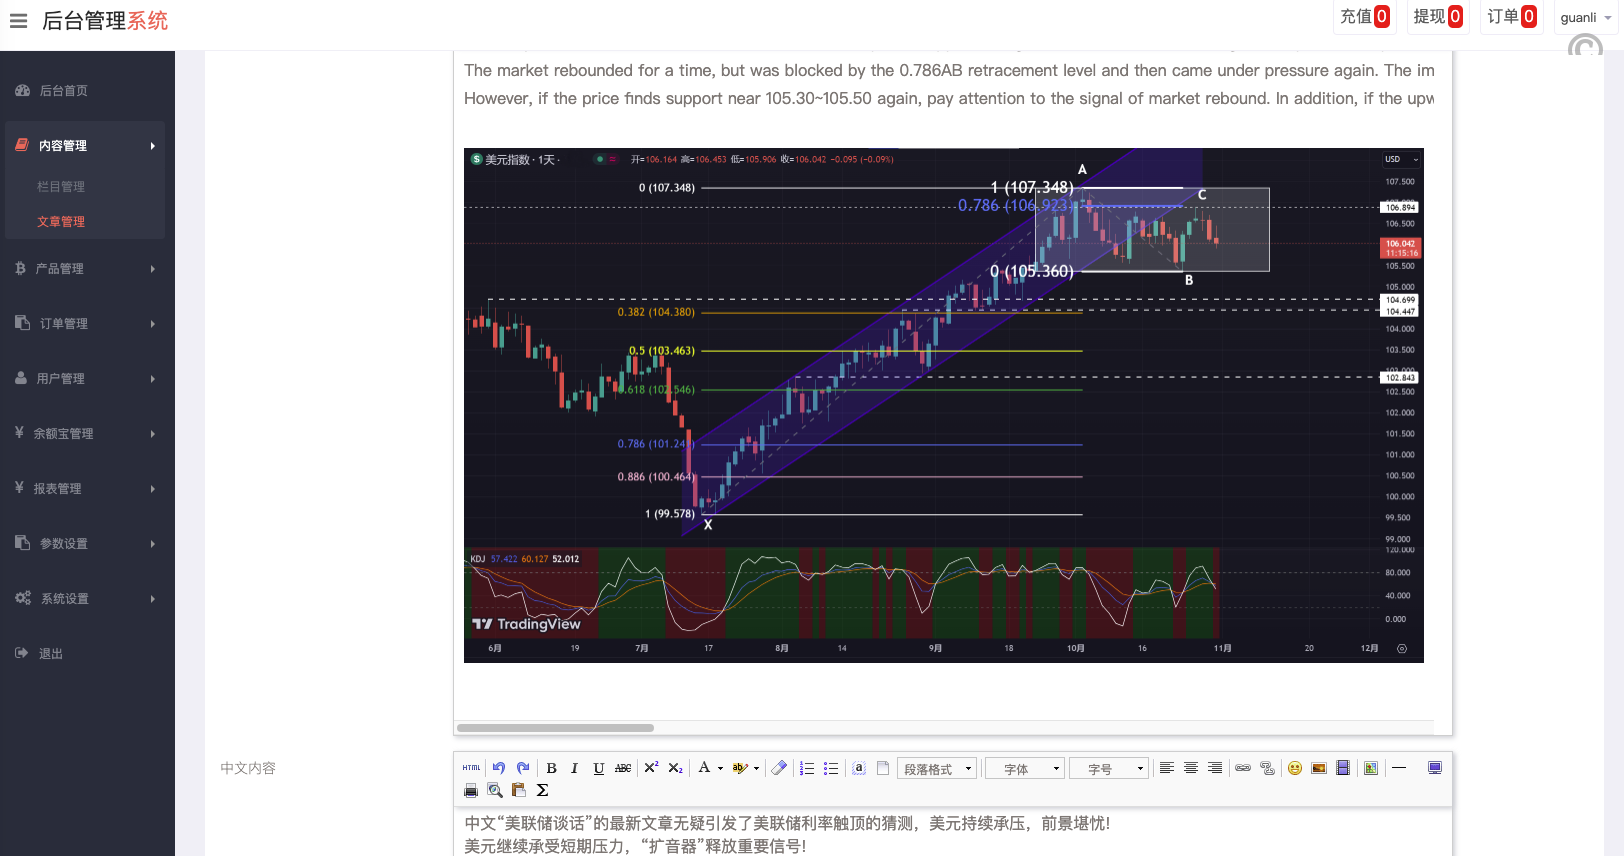Click the 退出 logout link
1624x856 pixels.
51,654
